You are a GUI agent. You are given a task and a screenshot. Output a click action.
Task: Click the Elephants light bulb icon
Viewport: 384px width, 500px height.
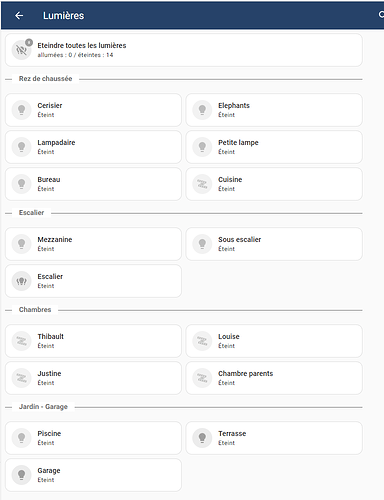coord(202,110)
